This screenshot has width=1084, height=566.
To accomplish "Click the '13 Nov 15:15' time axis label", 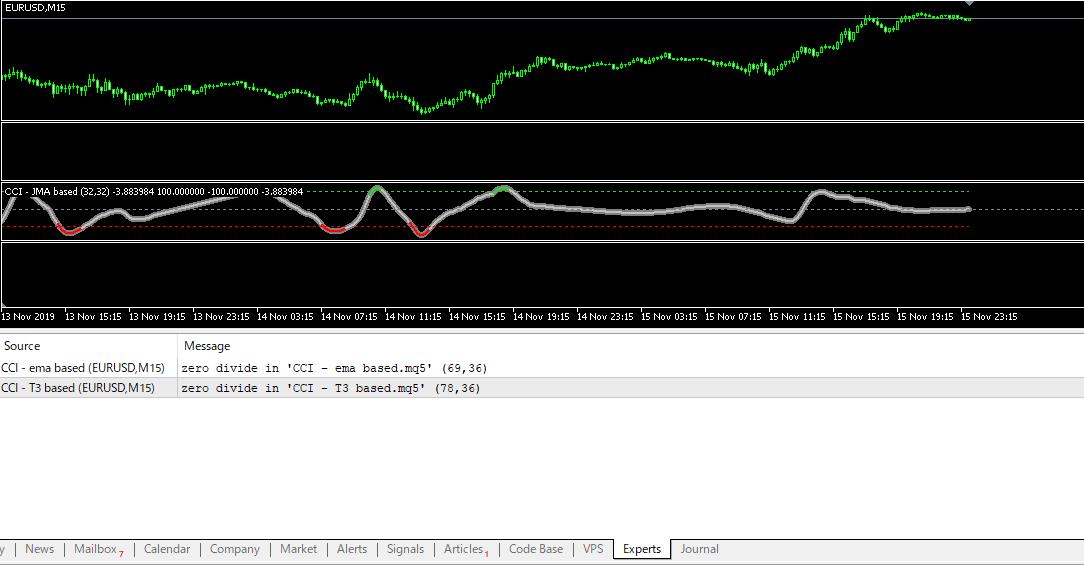I will [93, 317].
